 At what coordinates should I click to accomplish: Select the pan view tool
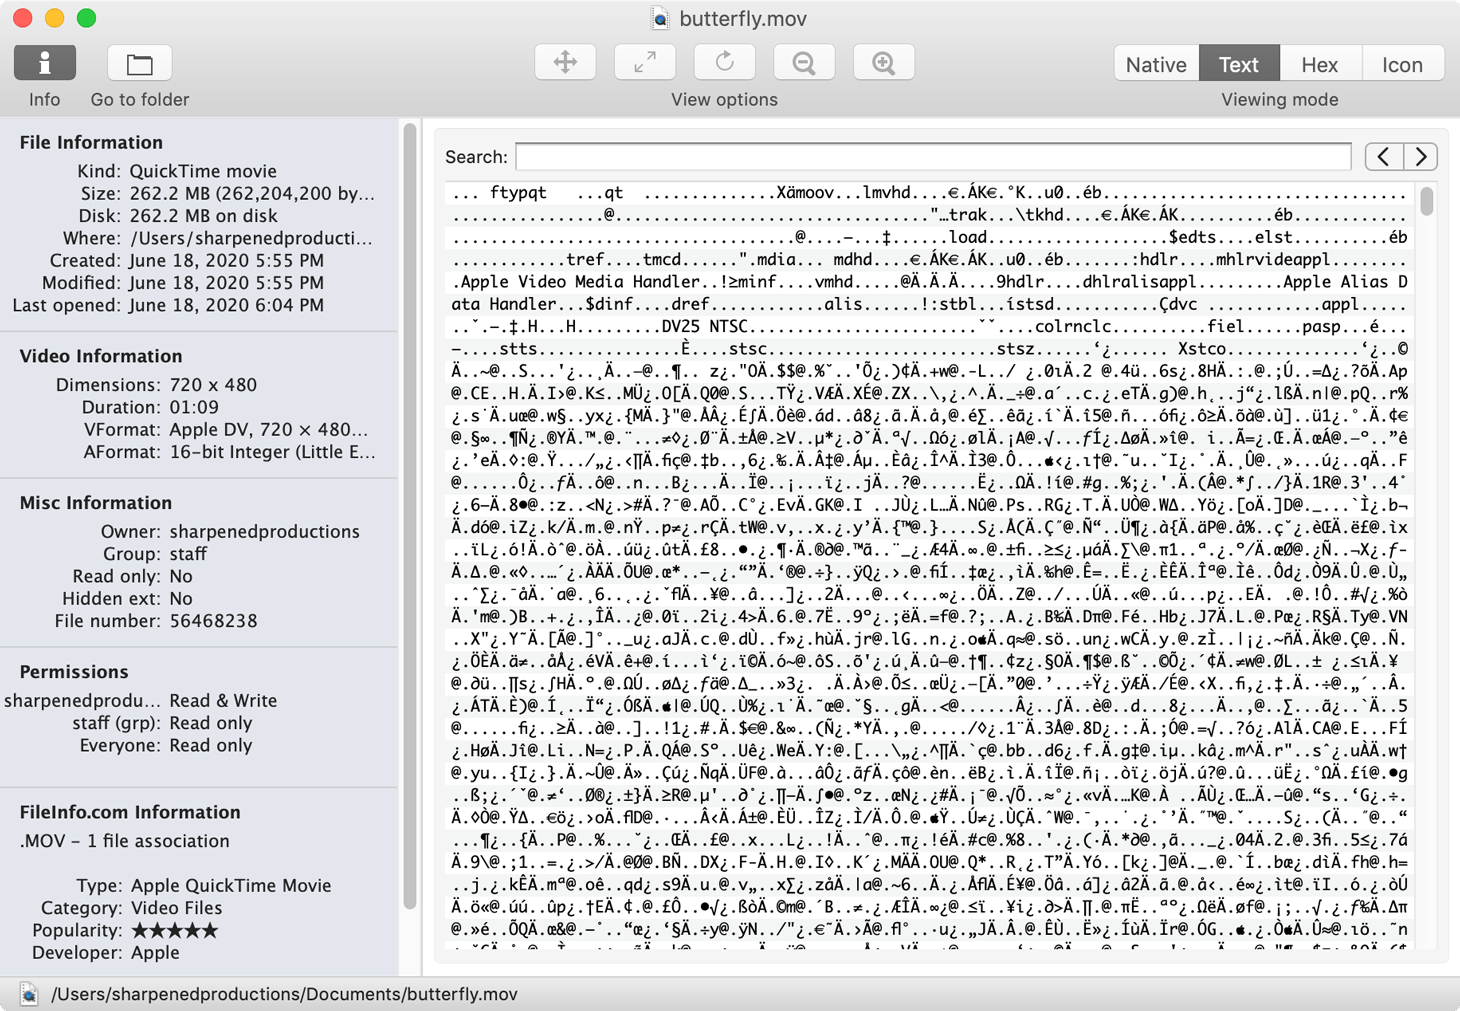[x=565, y=61]
